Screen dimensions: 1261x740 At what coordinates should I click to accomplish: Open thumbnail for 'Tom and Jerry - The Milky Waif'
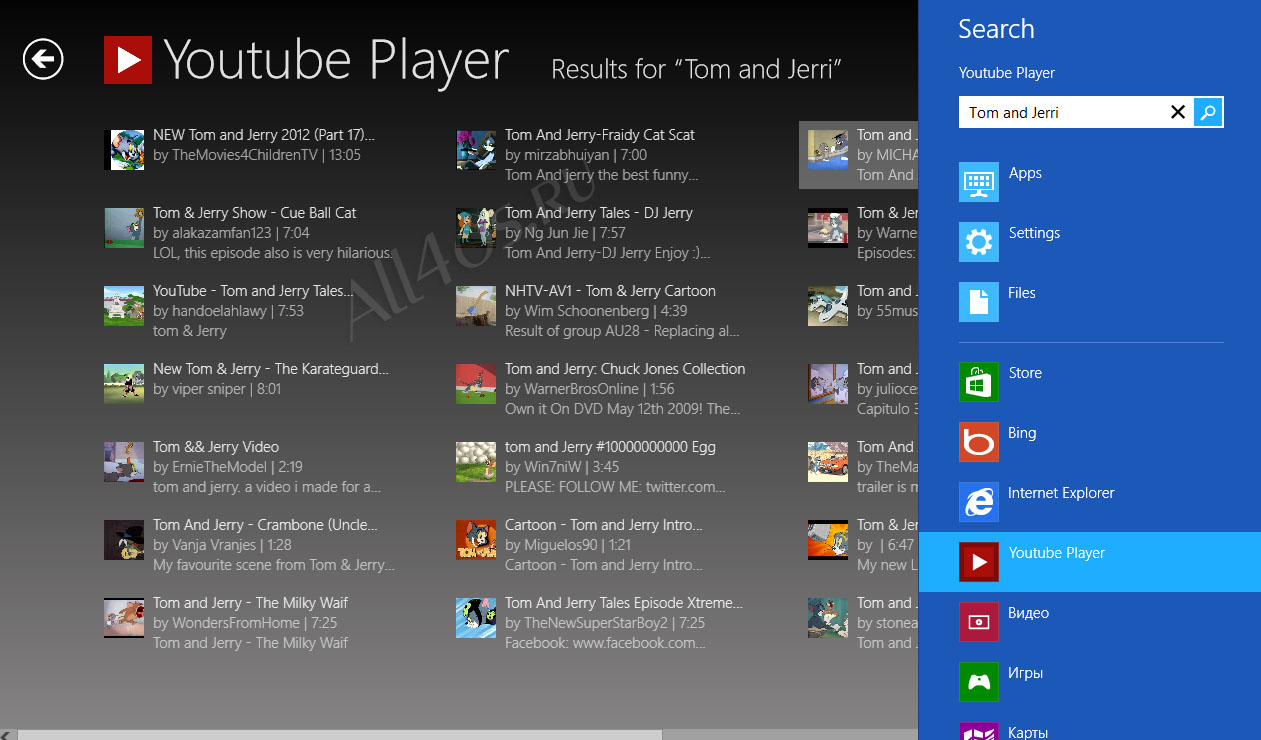124,618
